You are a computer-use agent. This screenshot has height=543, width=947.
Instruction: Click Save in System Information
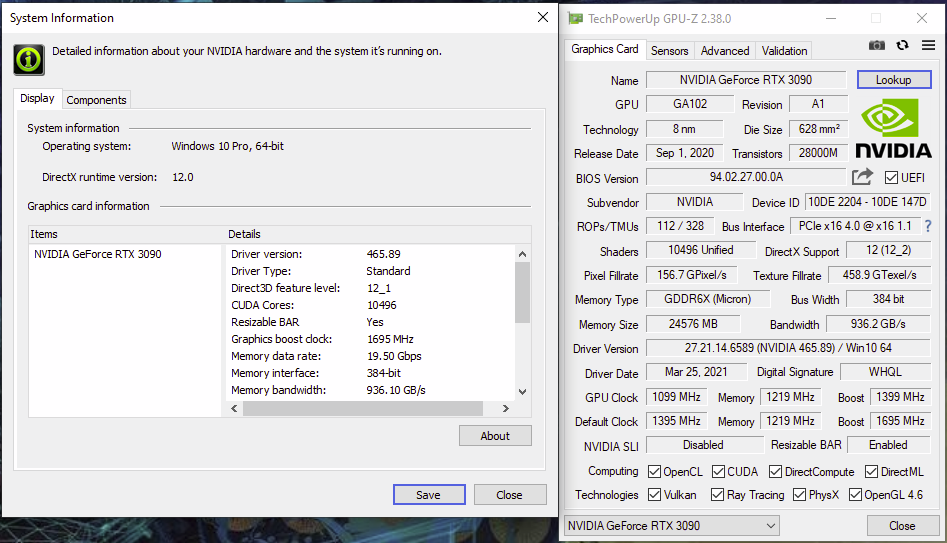coord(429,495)
